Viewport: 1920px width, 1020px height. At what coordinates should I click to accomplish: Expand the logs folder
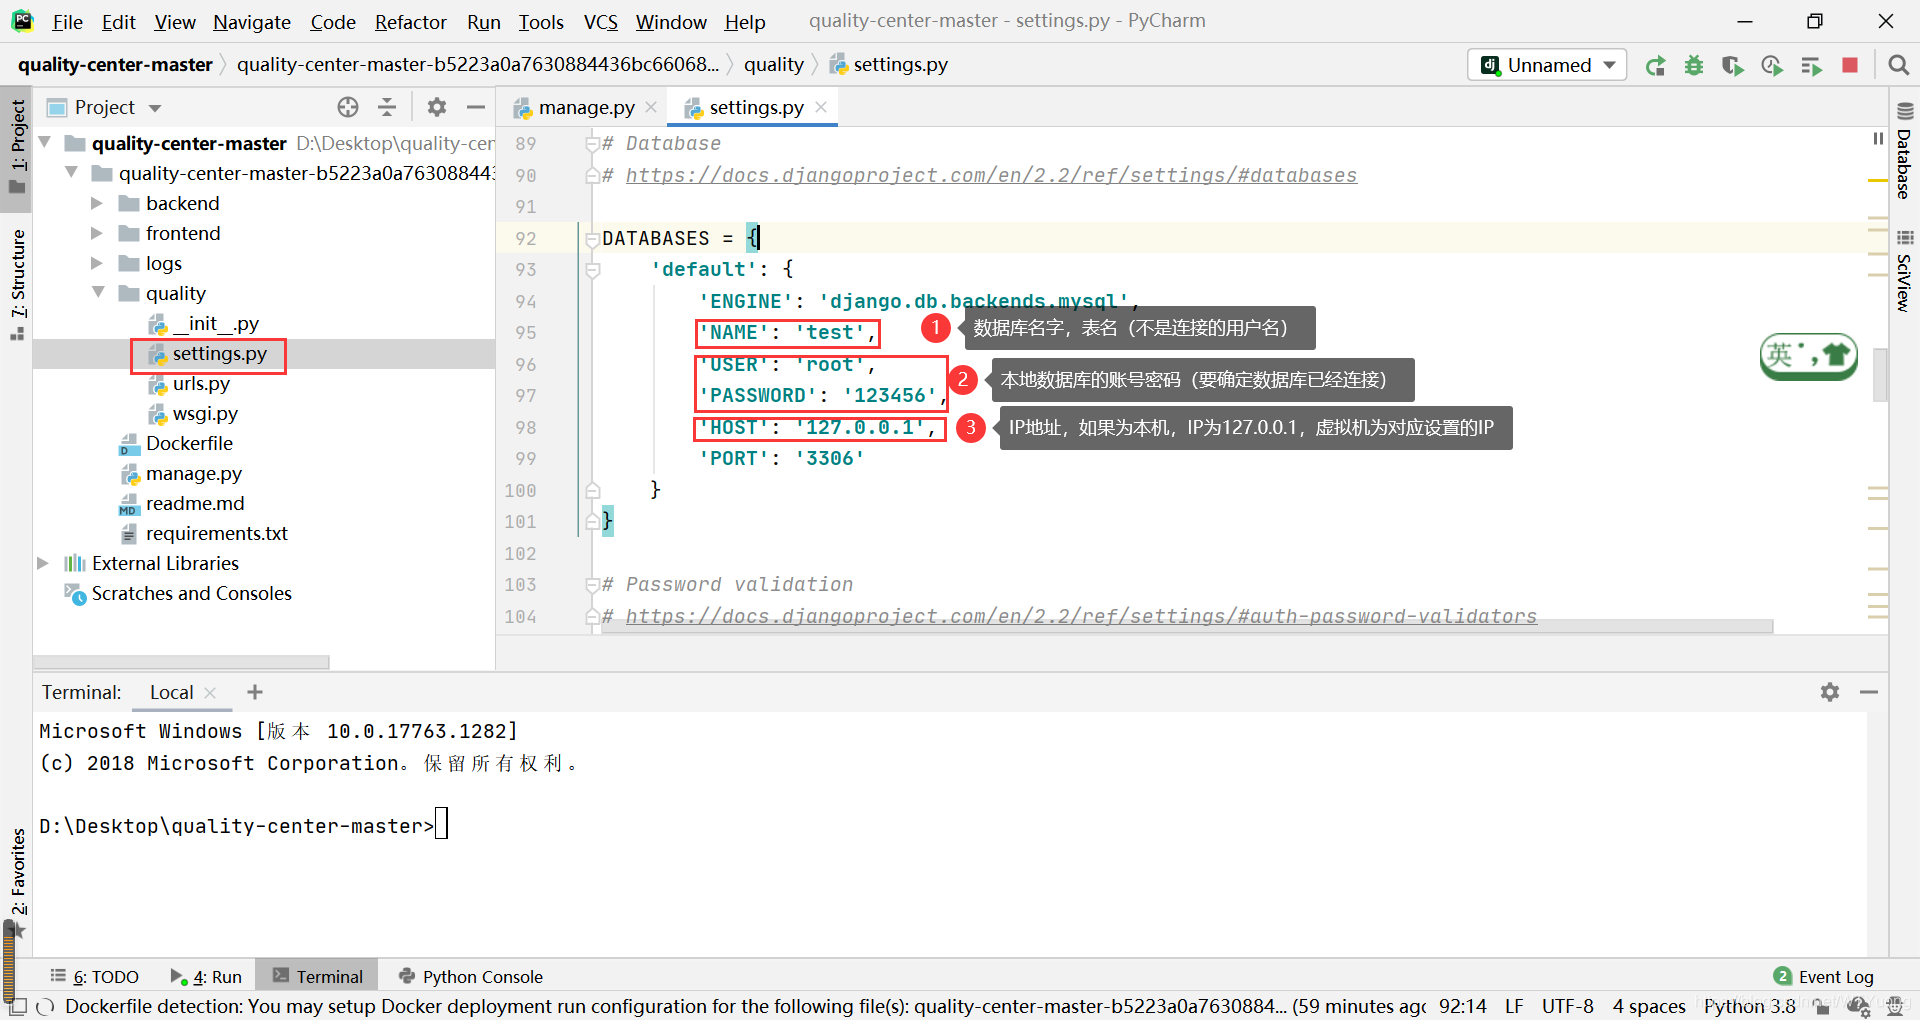click(97, 263)
